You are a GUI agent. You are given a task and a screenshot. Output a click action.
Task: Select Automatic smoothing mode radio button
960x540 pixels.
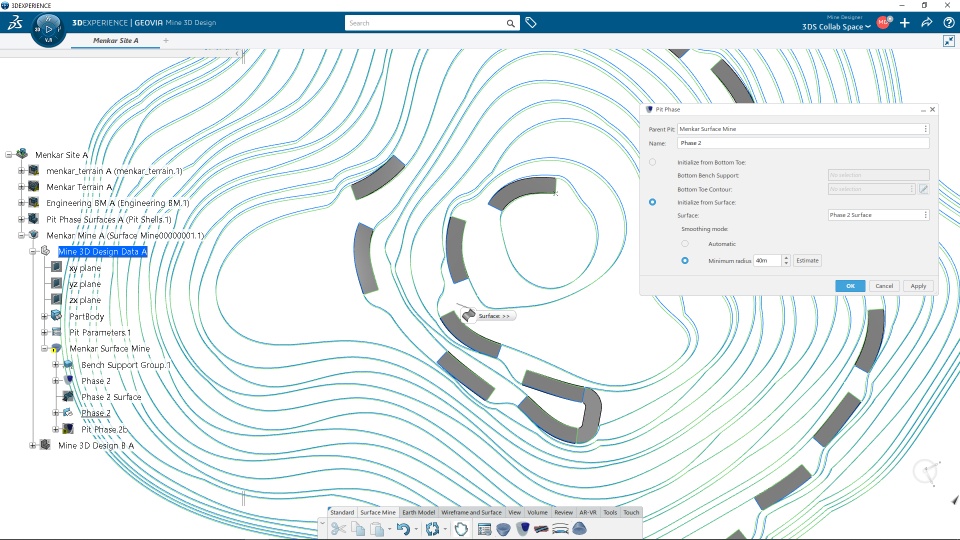pyautogui.click(x=684, y=244)
